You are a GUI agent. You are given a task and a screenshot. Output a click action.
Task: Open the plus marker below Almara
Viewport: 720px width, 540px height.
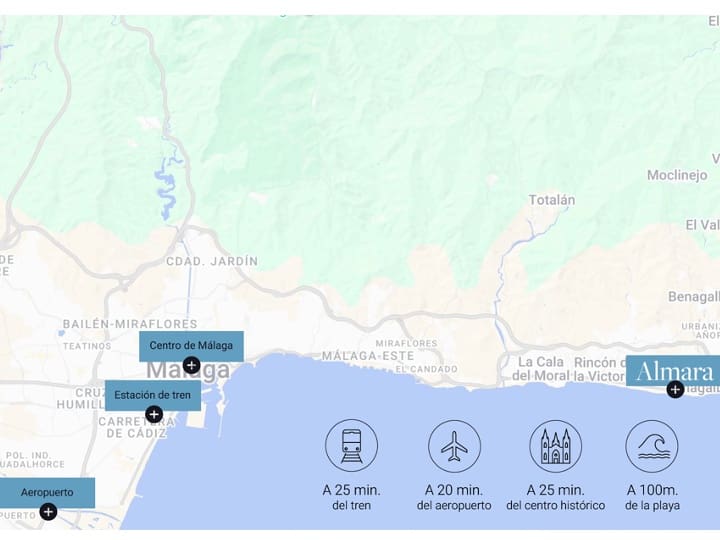pyautogui.click(x=675, y=390)
